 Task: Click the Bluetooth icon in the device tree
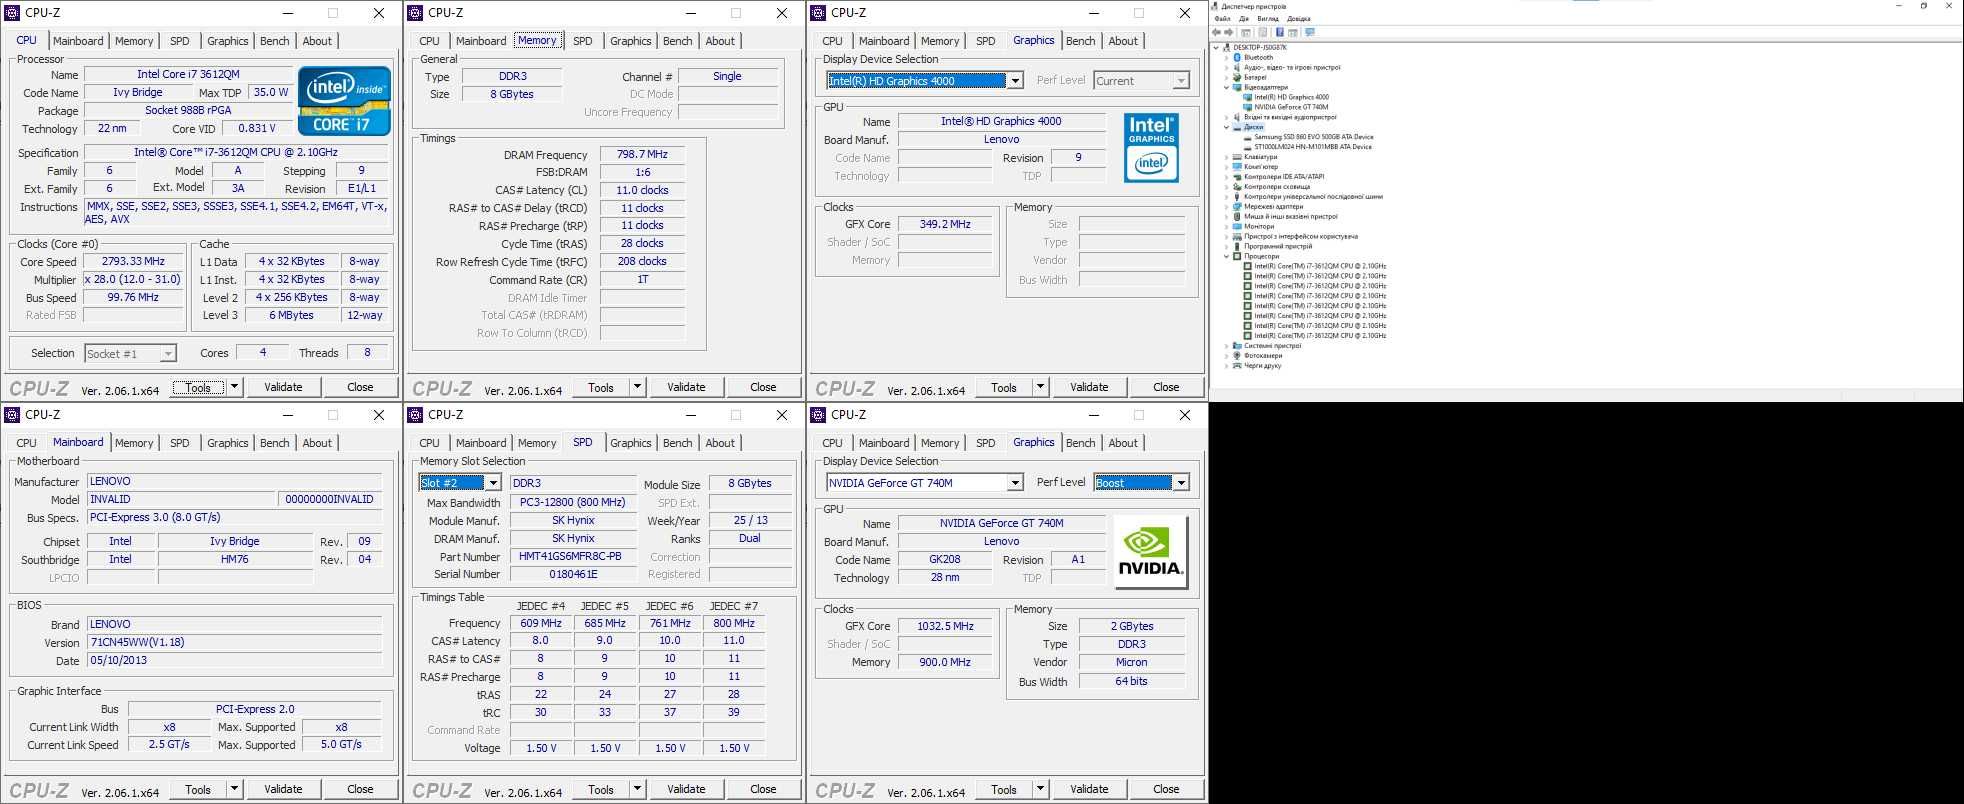tap(1237, 57)
